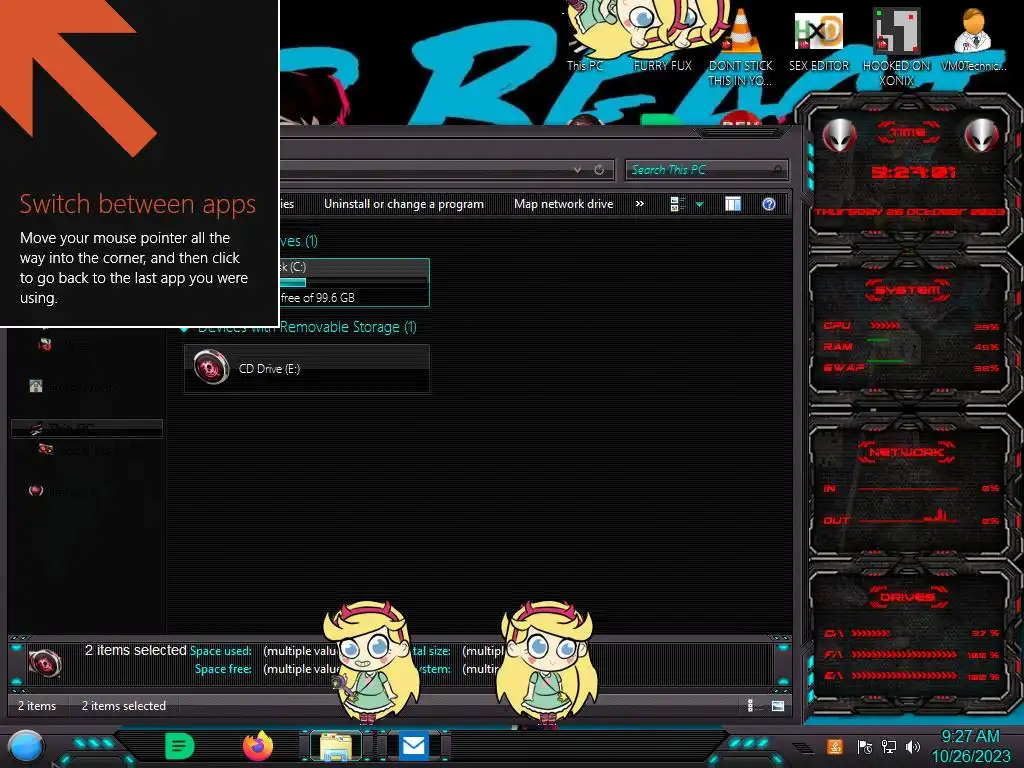This screenshot has width=1024, height=768.
Task: Click the network OUT graph on widget
Action: tap(909, 516)
